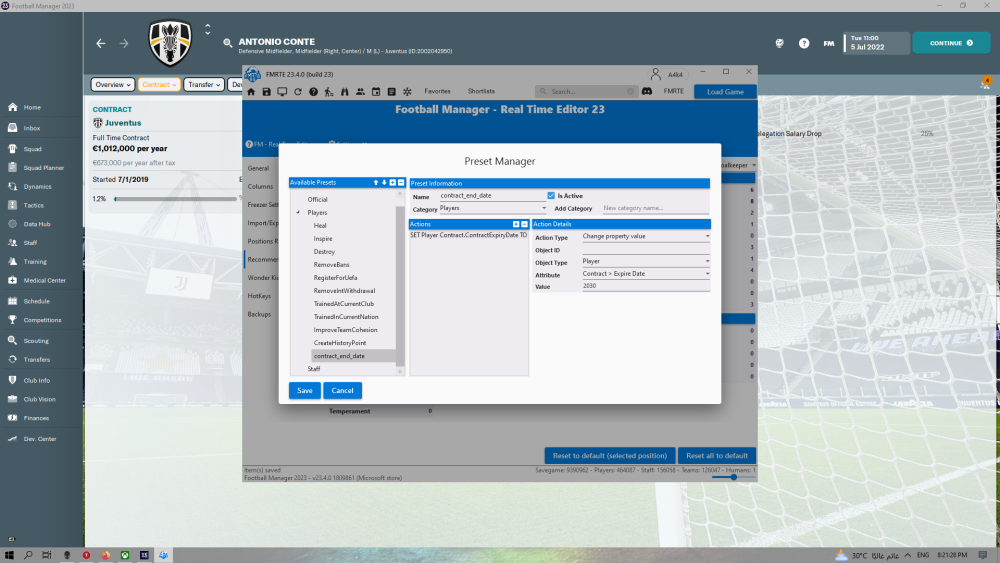Click Continue button in Football Manager
The image size is (1000, 563).
[951, 43]
